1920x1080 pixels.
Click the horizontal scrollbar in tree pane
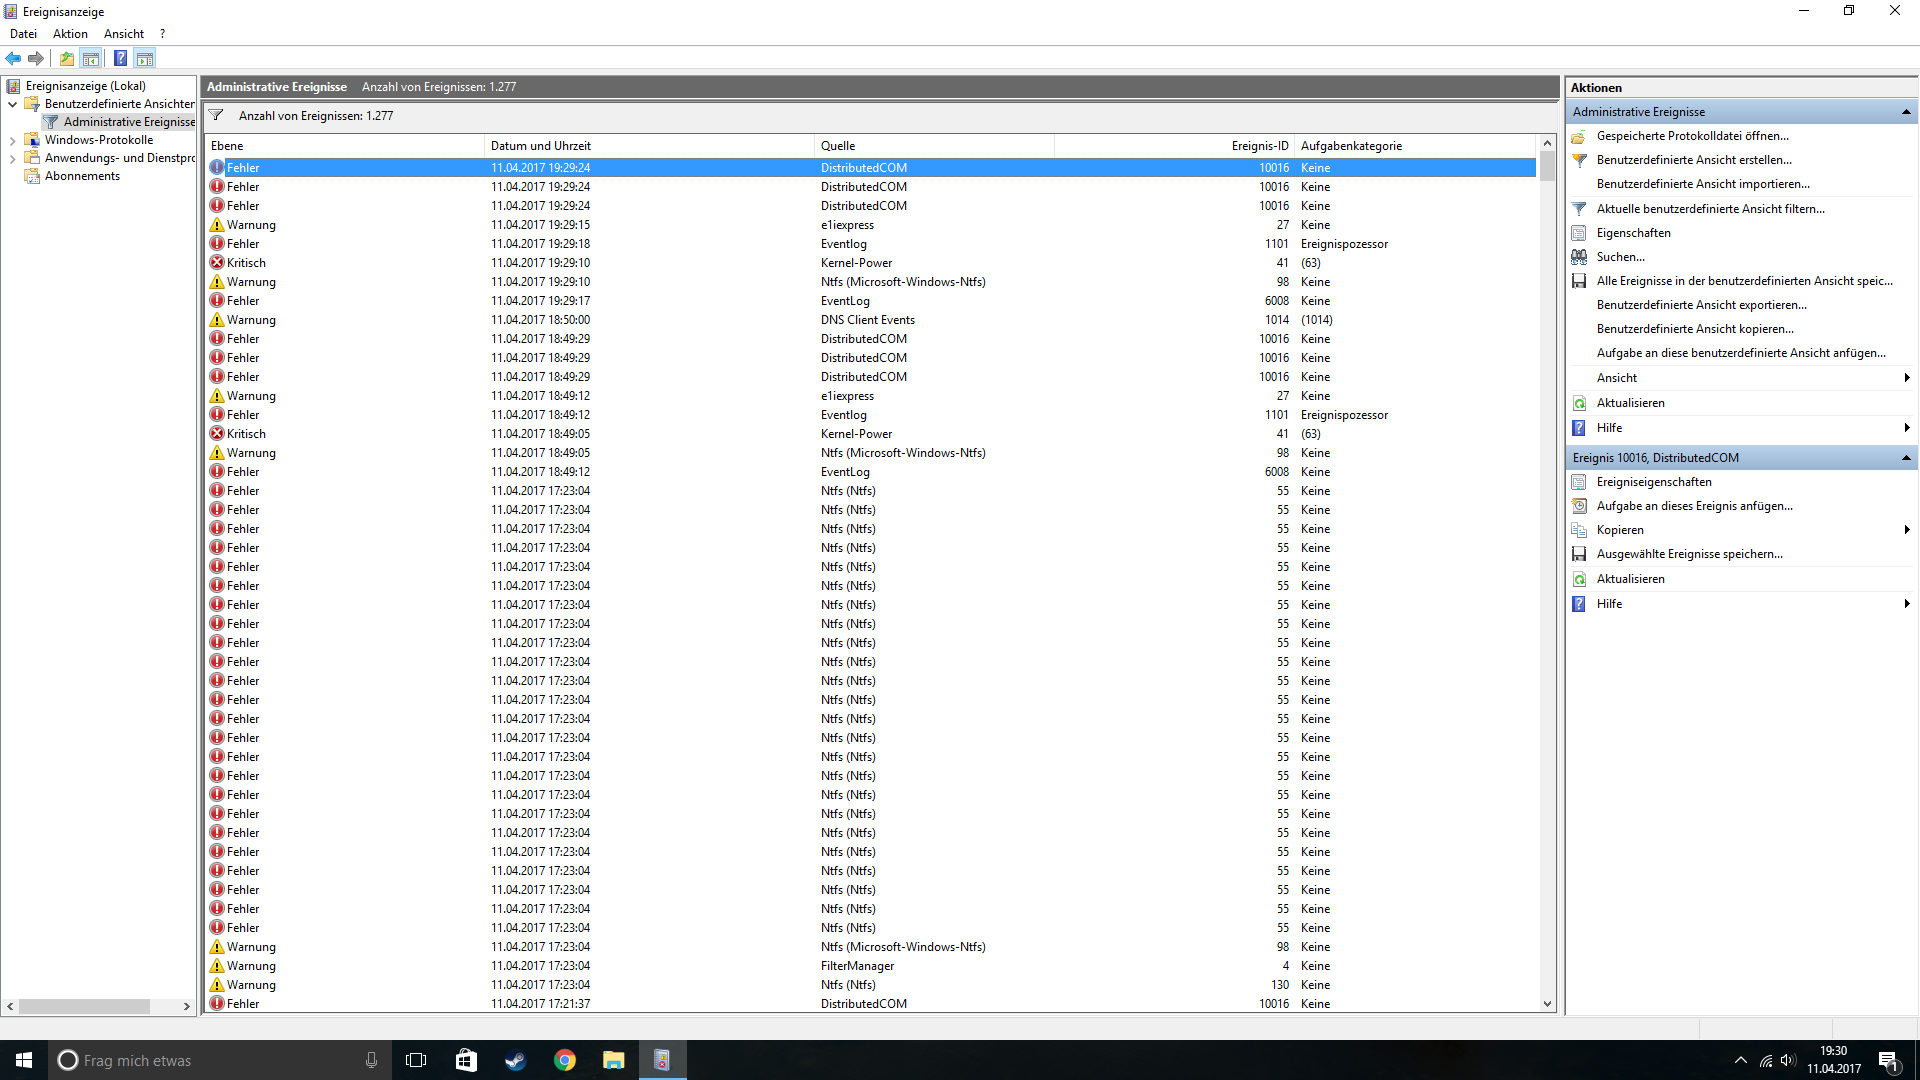pyautogui.click(x=84, y=1006)
